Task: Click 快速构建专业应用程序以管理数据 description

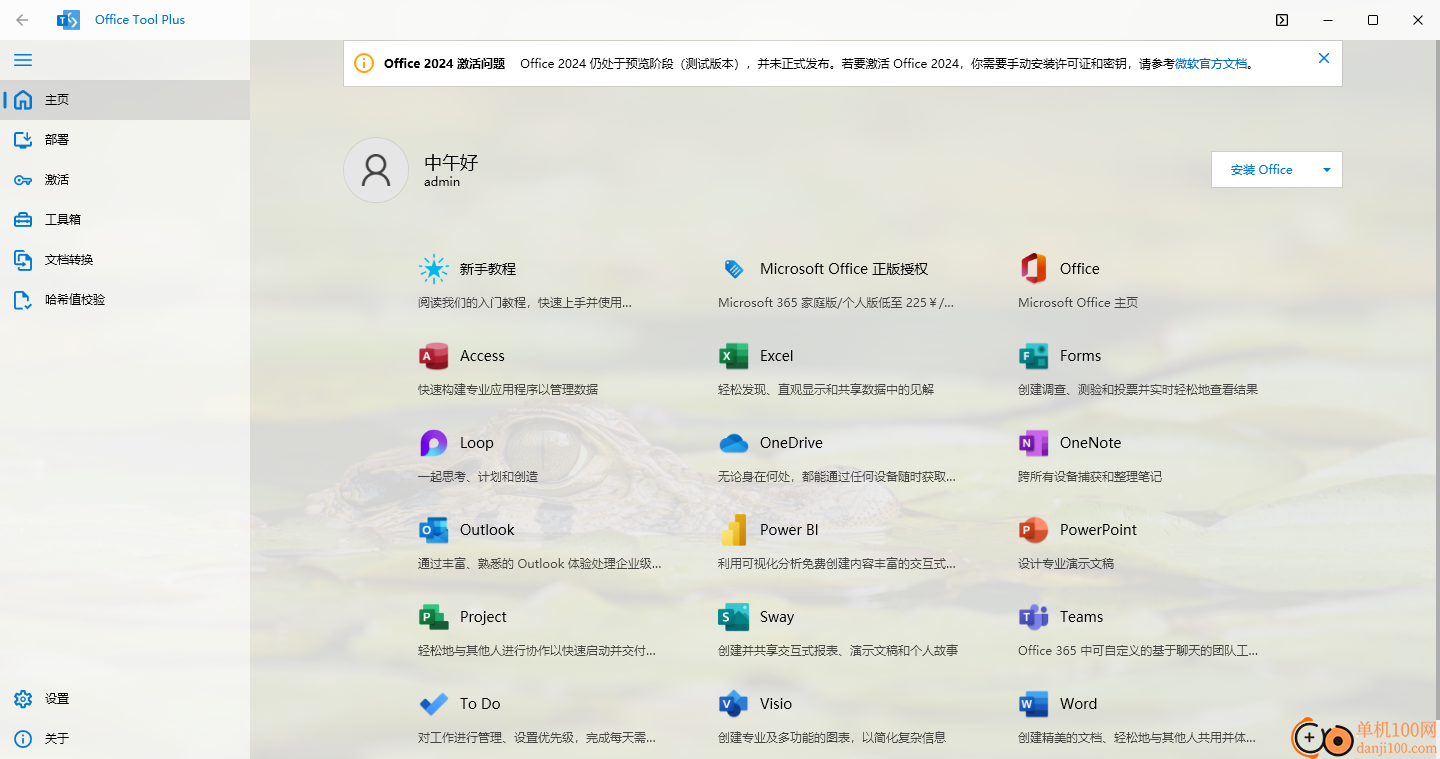Action: (508, 389)
